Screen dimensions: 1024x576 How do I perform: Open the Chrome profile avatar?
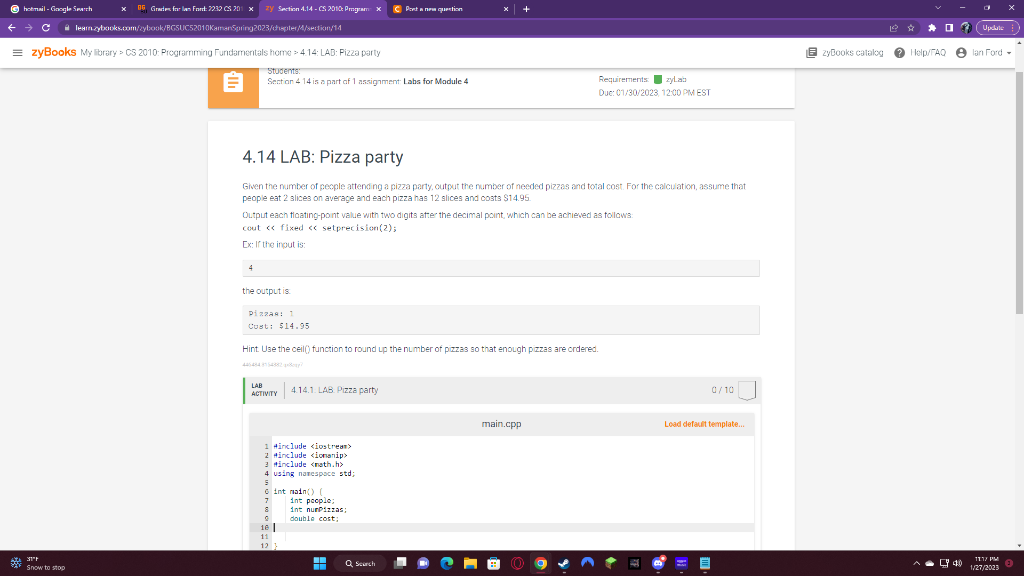coord(966,28)
